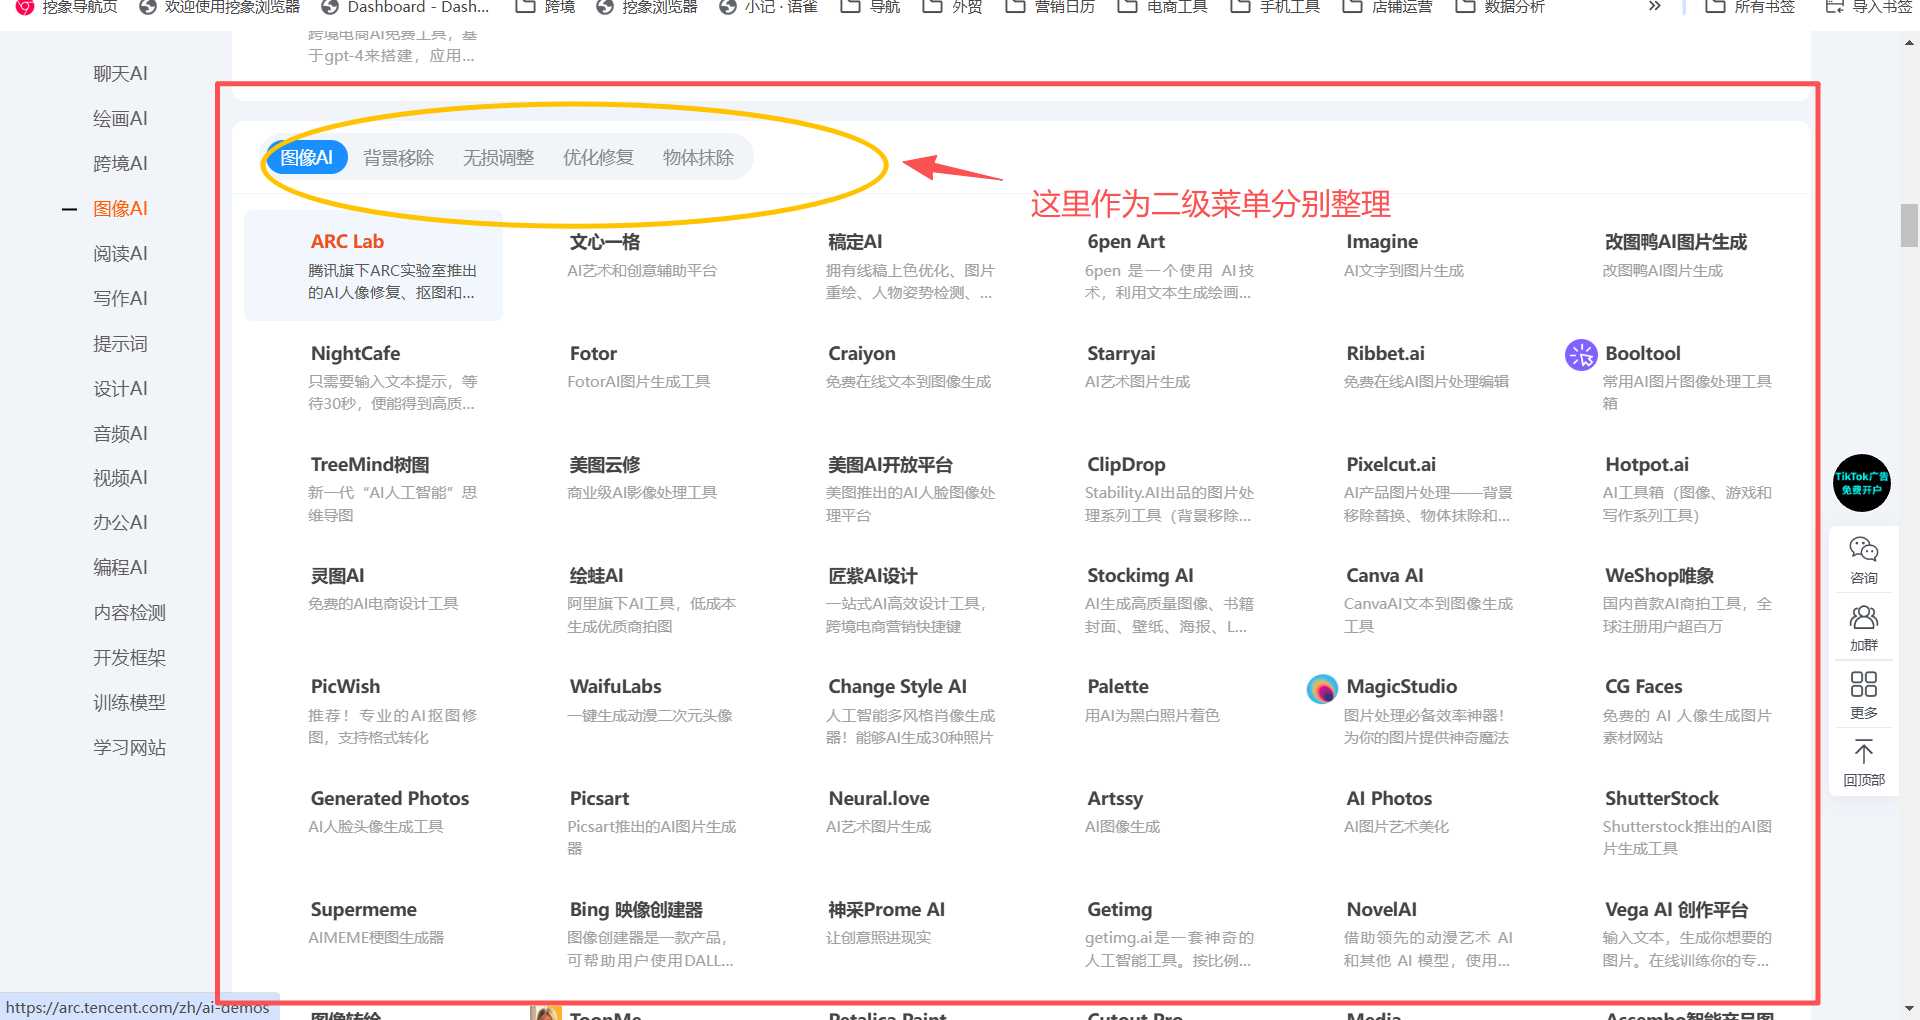Click the TikTok ad round badge

(x=1861, y=483)
